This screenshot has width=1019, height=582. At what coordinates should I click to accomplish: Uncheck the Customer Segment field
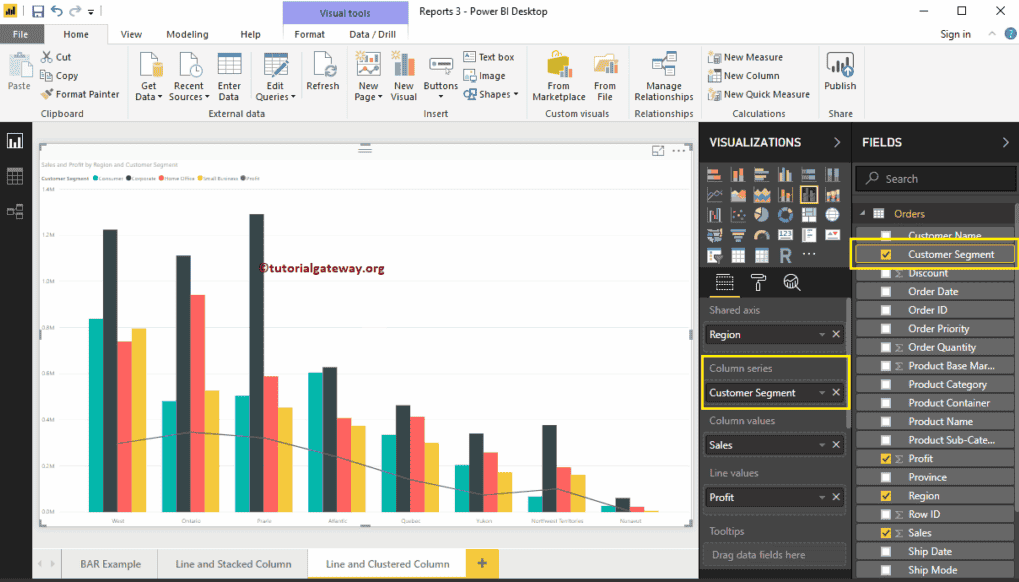884,254
